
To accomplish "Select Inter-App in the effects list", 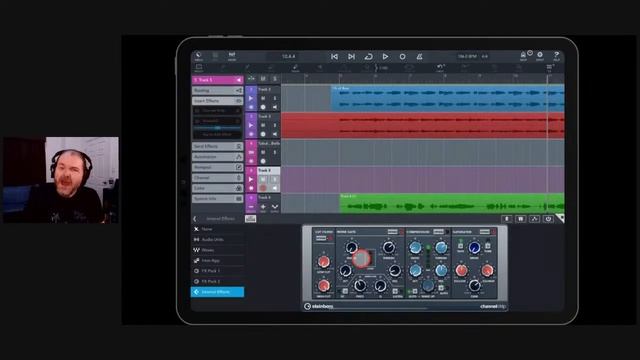I will tap(218, 260).
